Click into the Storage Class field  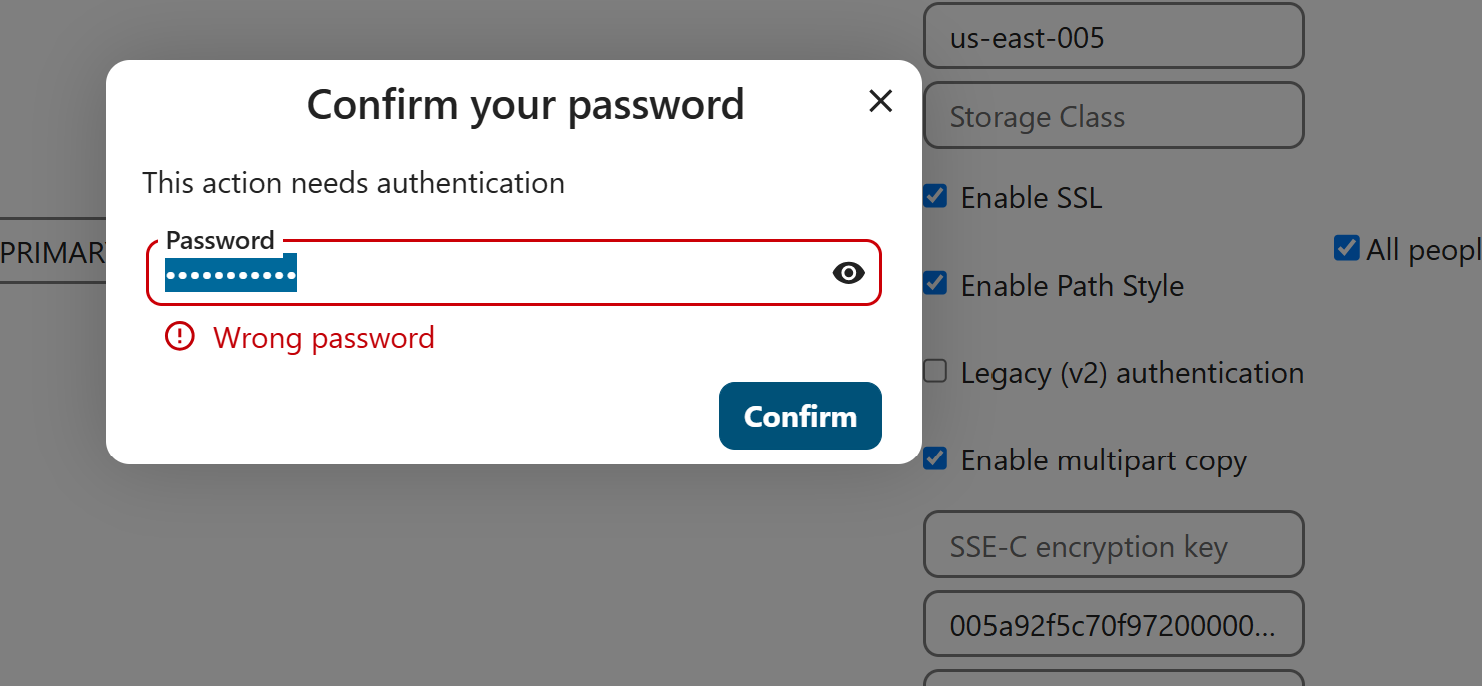point(1113,117)
